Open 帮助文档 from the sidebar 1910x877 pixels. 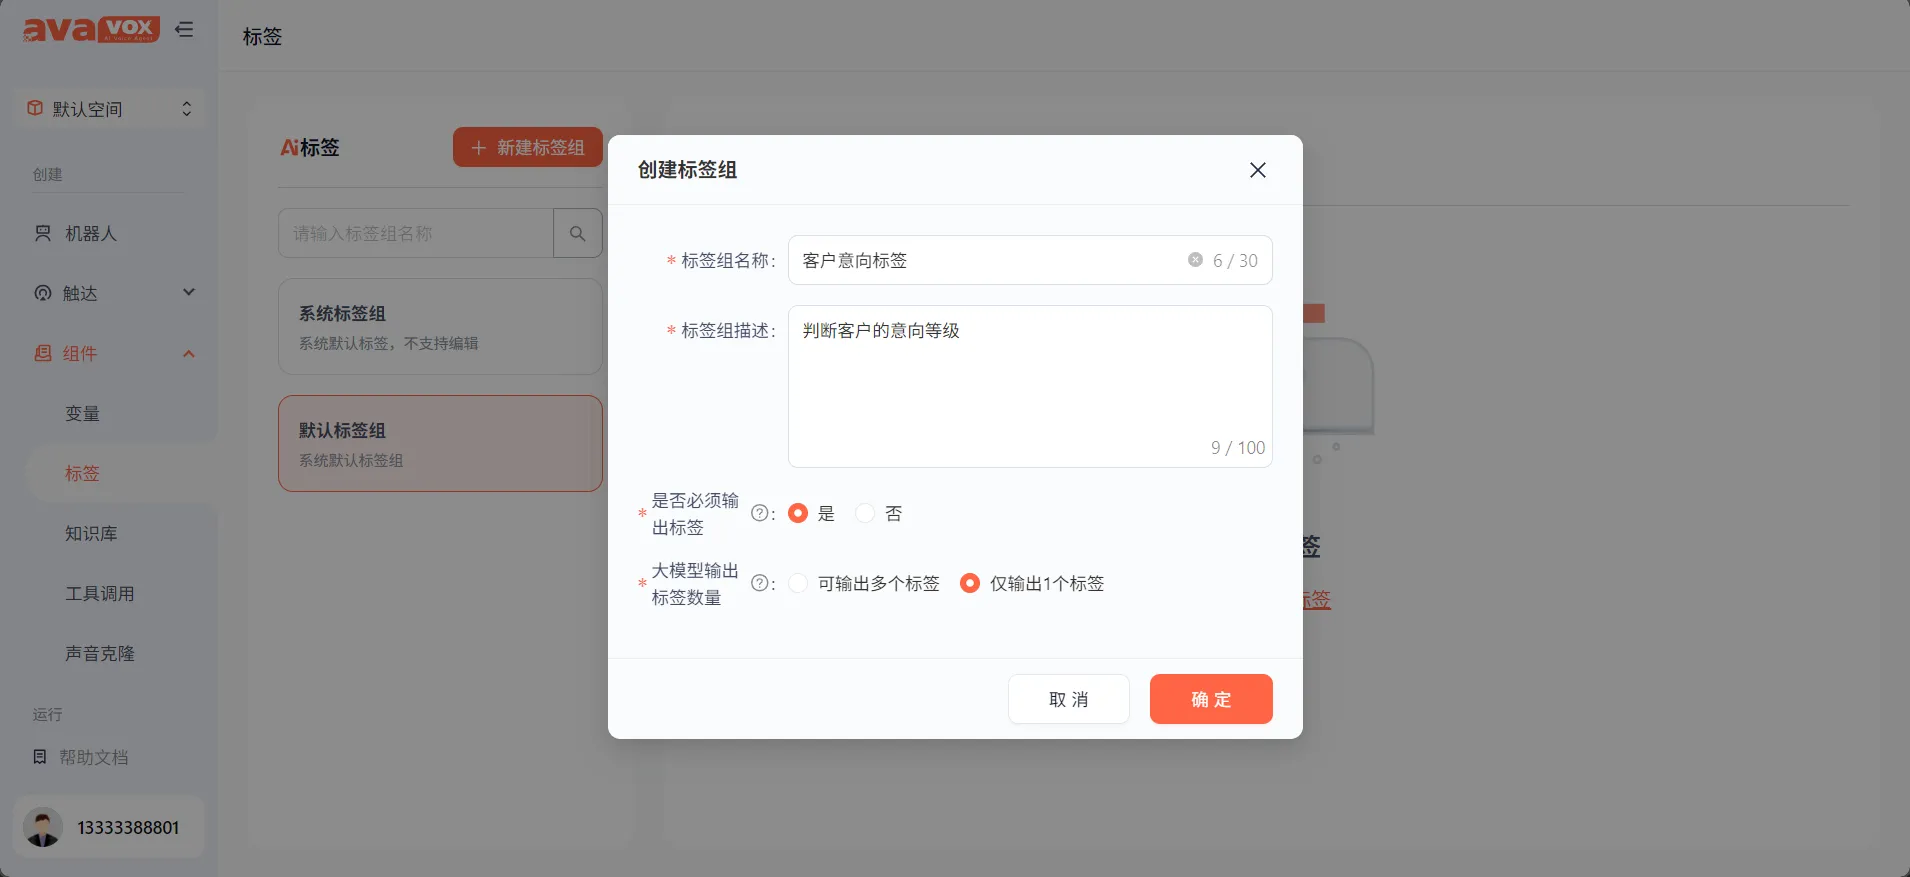93,757
